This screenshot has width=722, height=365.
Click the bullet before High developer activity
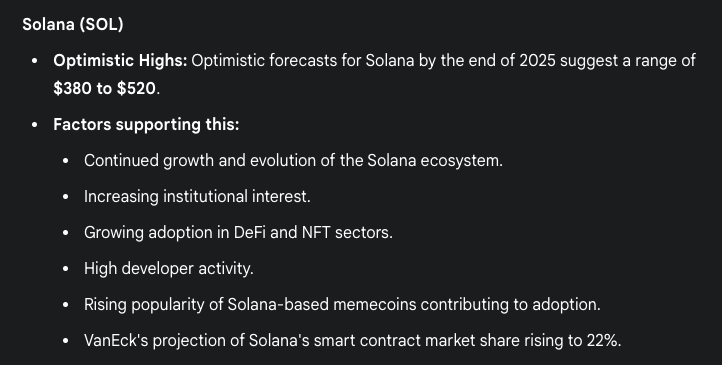[x=65, y=268]
